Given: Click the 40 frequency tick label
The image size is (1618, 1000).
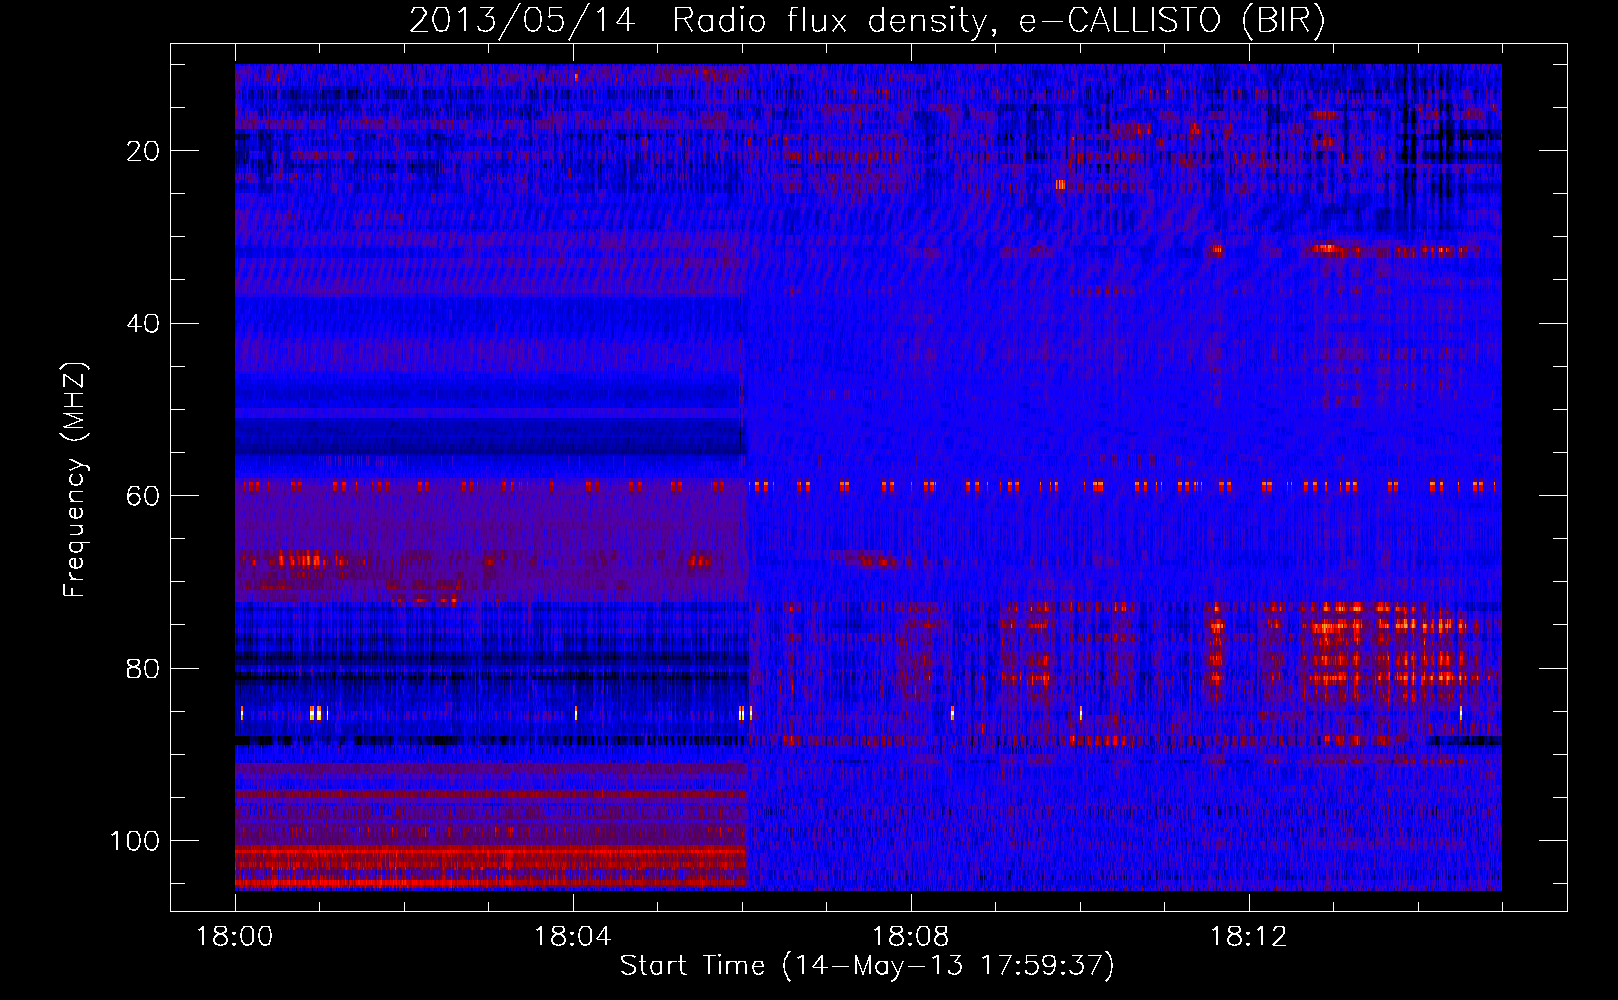Looking at the screenshot, I should click(143, 324).
